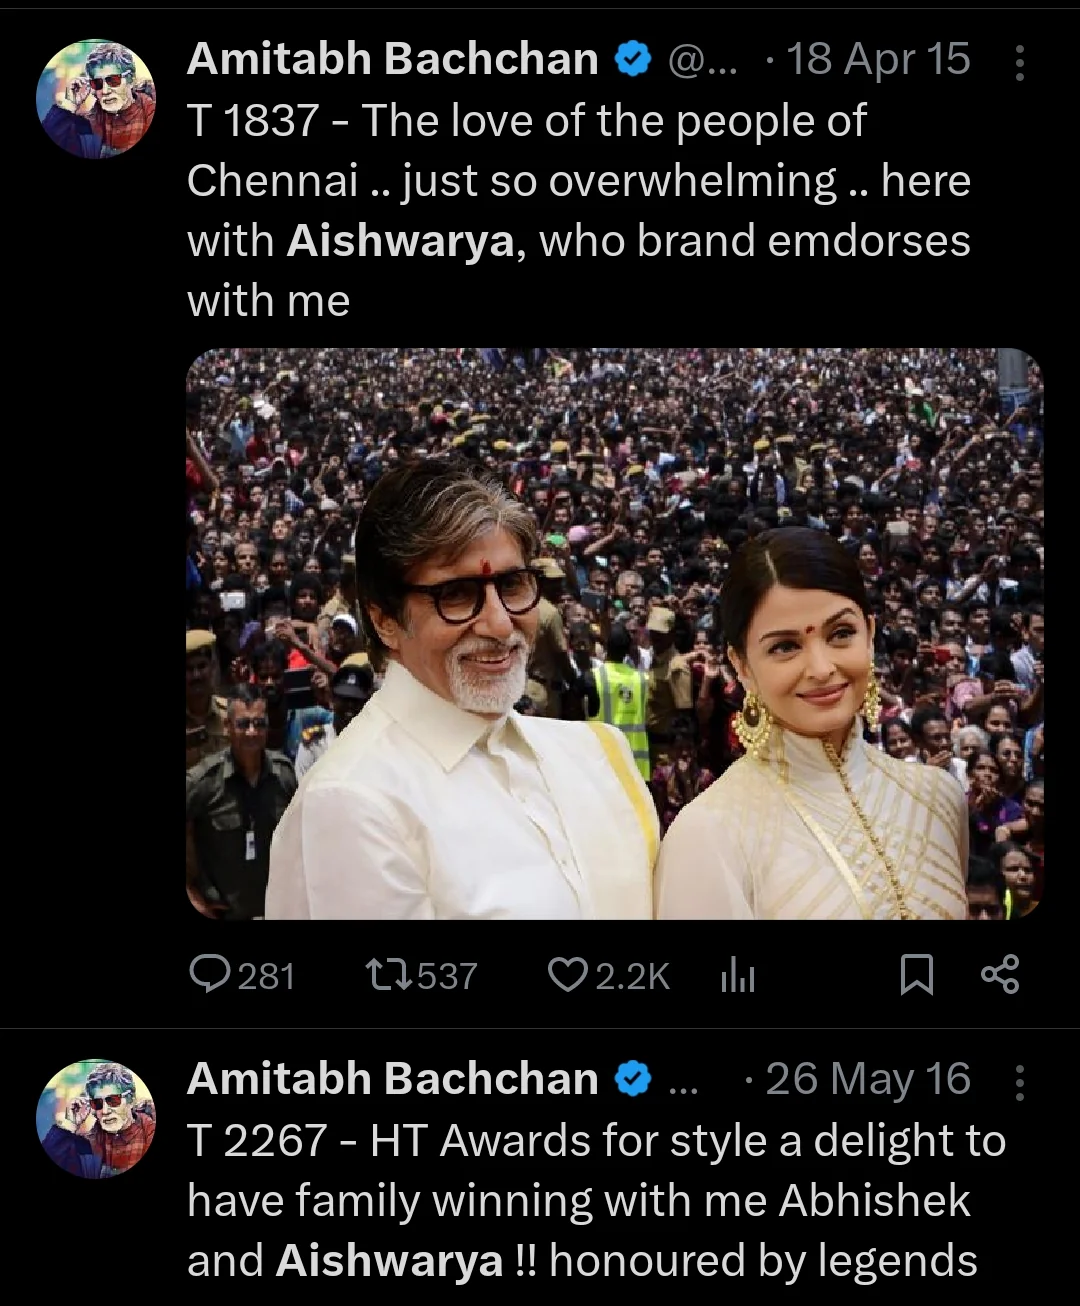Tap the truncated @ handle on the first tweet
Image resolution: width=1080 pixels, height=1306 pixels.
coord(702,60)
